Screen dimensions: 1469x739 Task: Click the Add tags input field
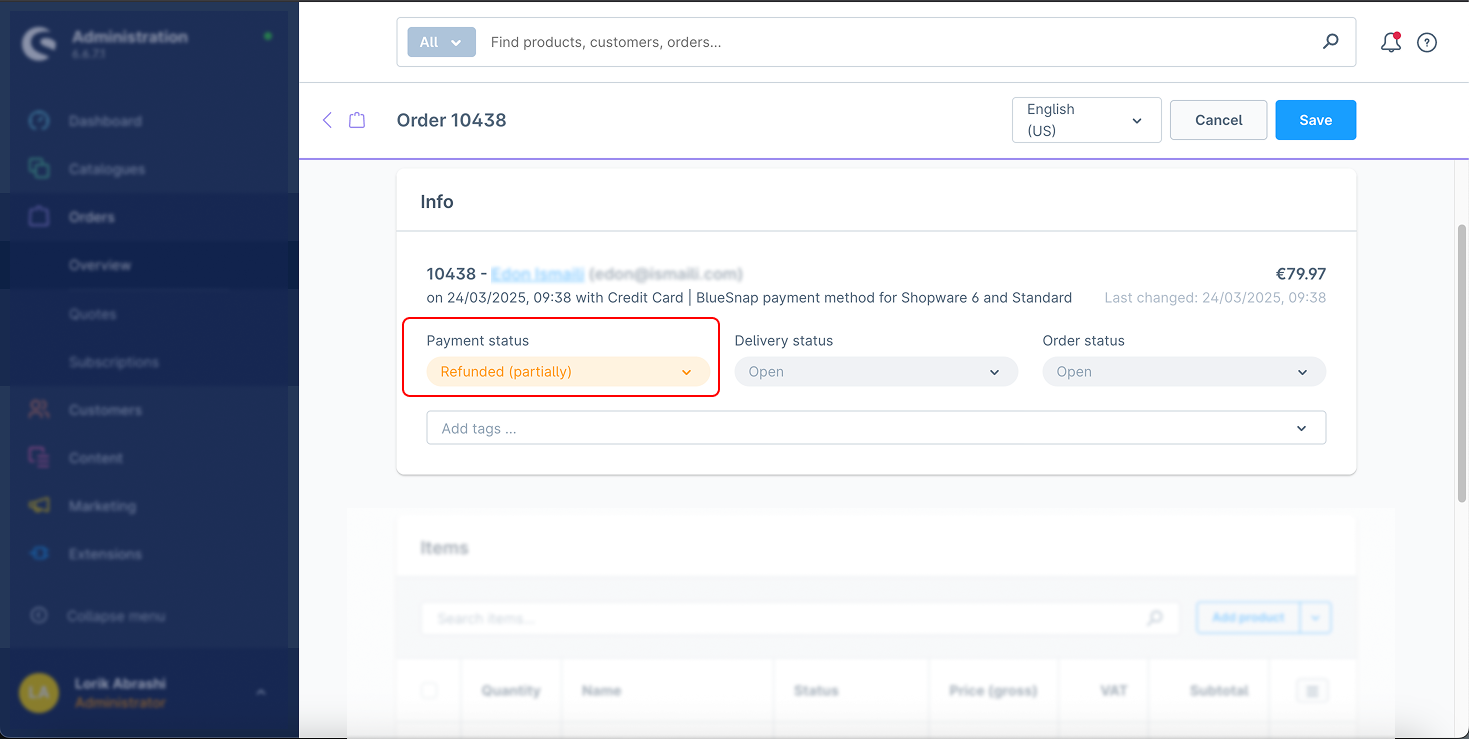pyautogui.click(x=860, y=428)
